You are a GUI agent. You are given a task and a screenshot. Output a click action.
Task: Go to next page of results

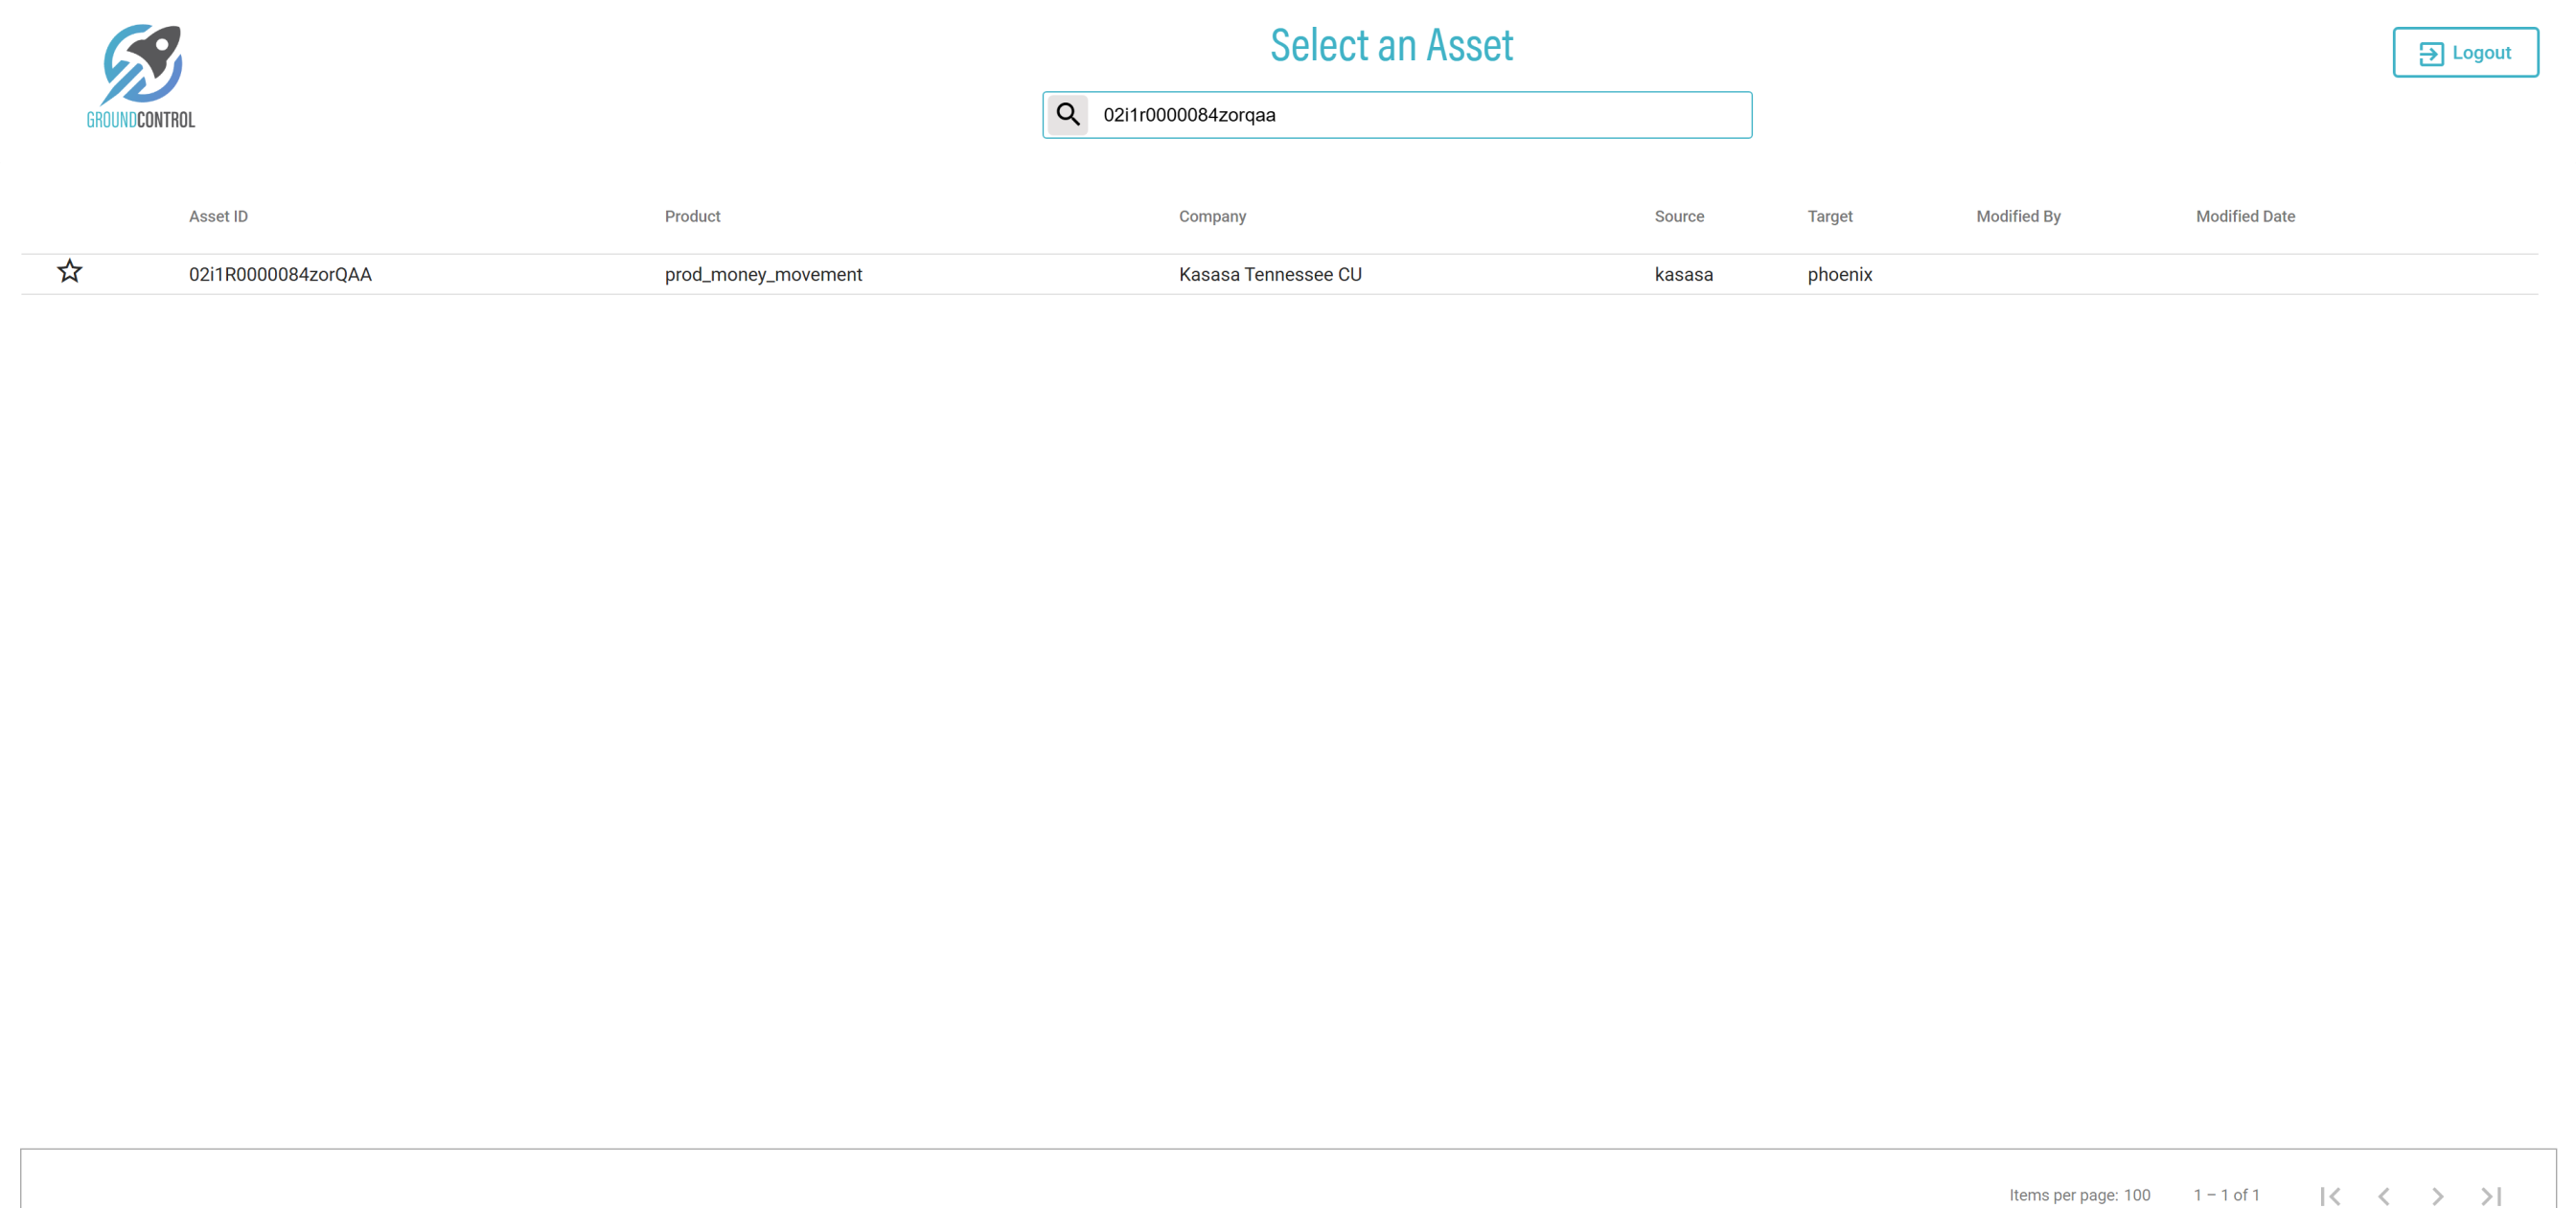pos(2437,1195)
